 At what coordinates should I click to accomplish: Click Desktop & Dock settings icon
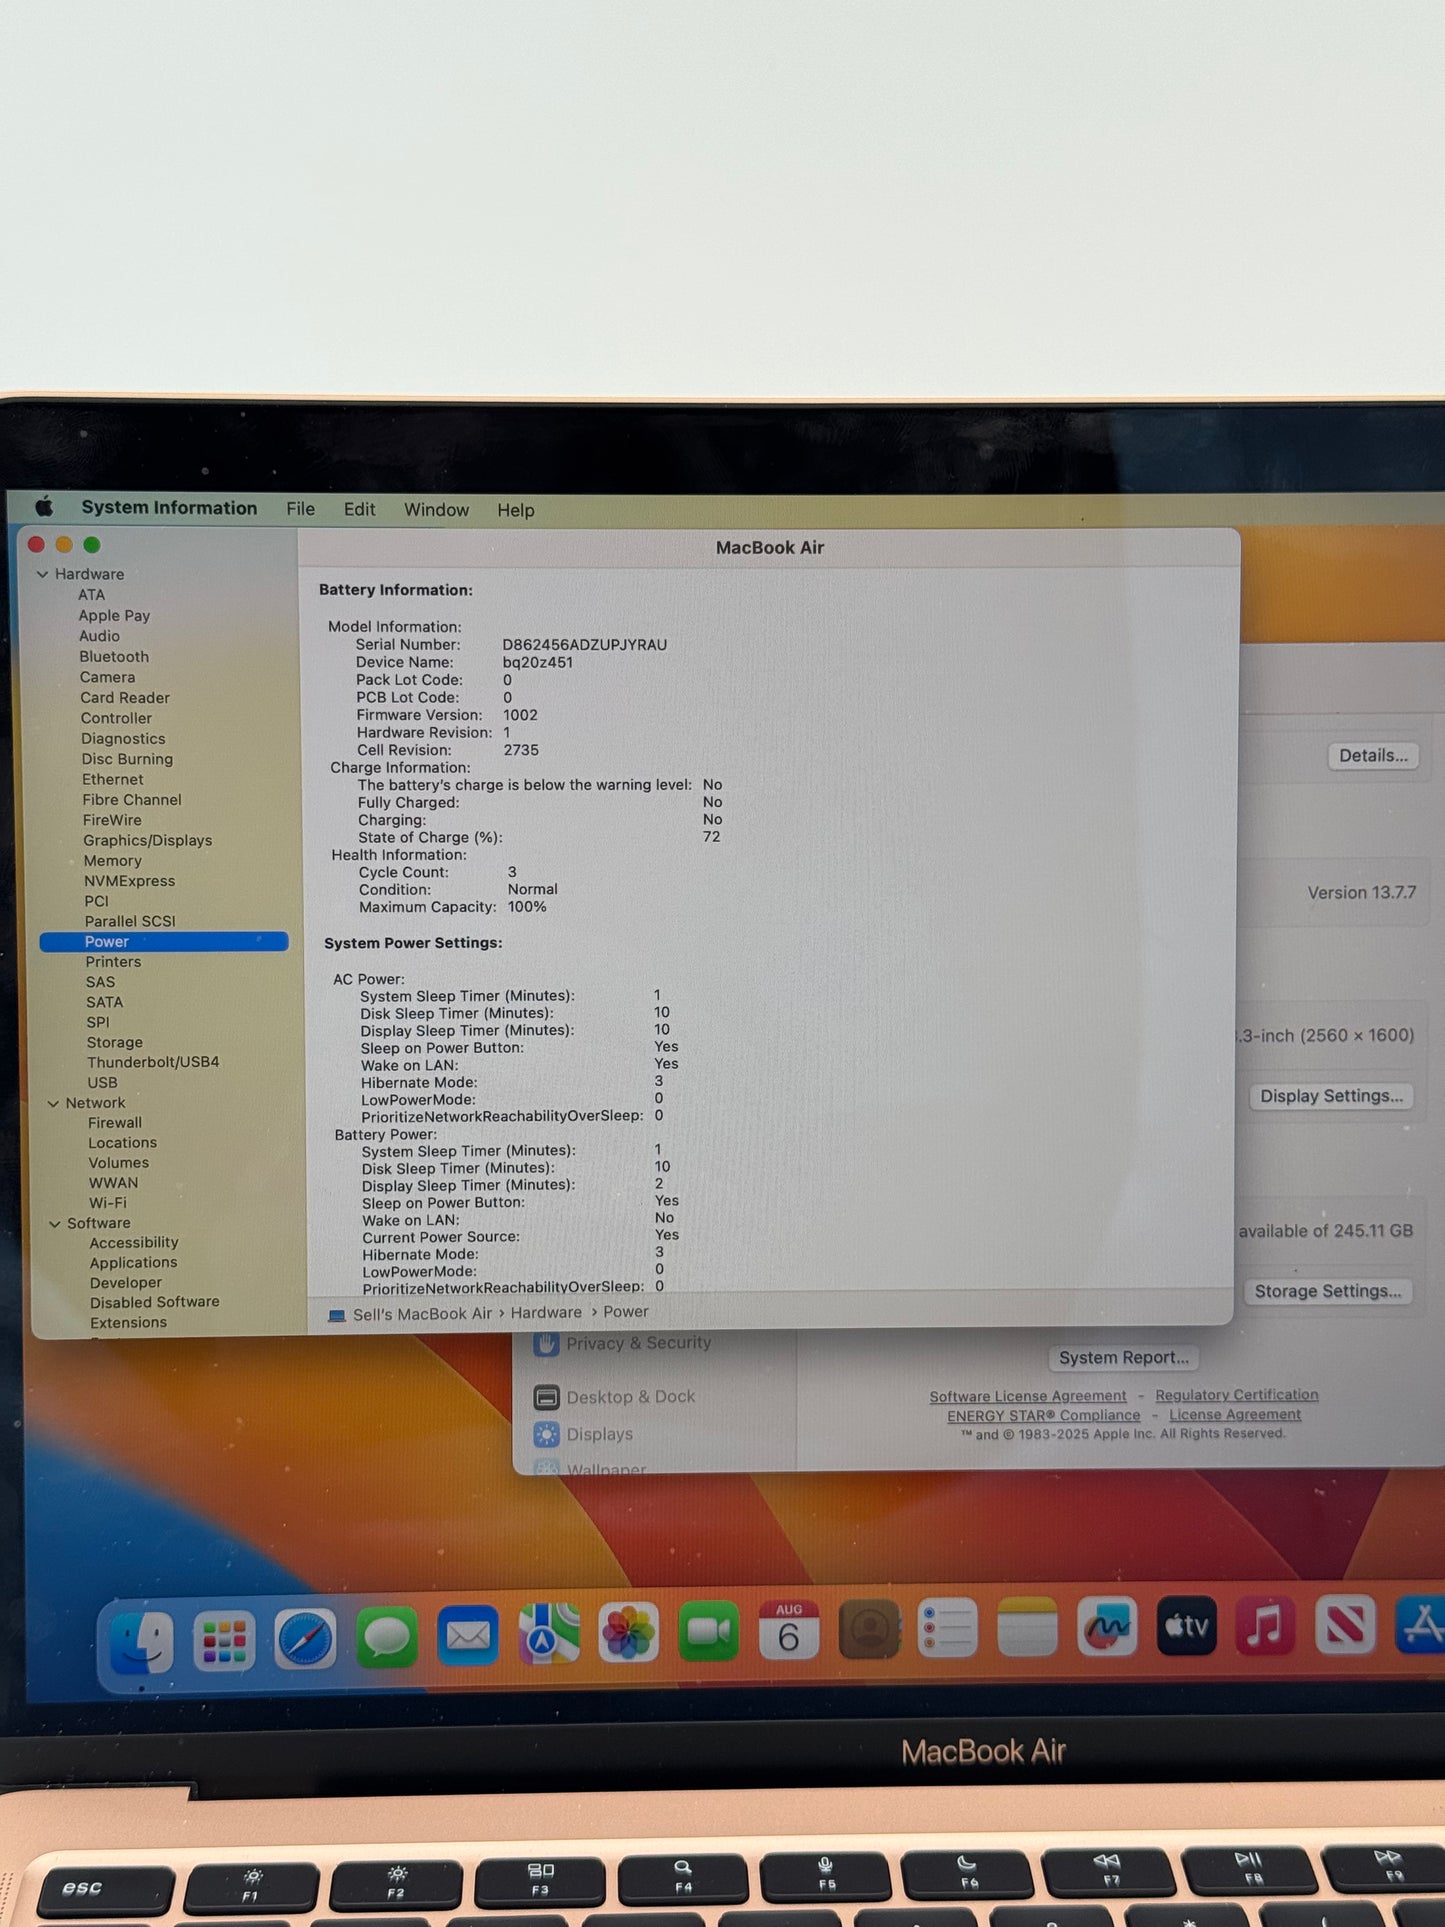point(546,1397)
